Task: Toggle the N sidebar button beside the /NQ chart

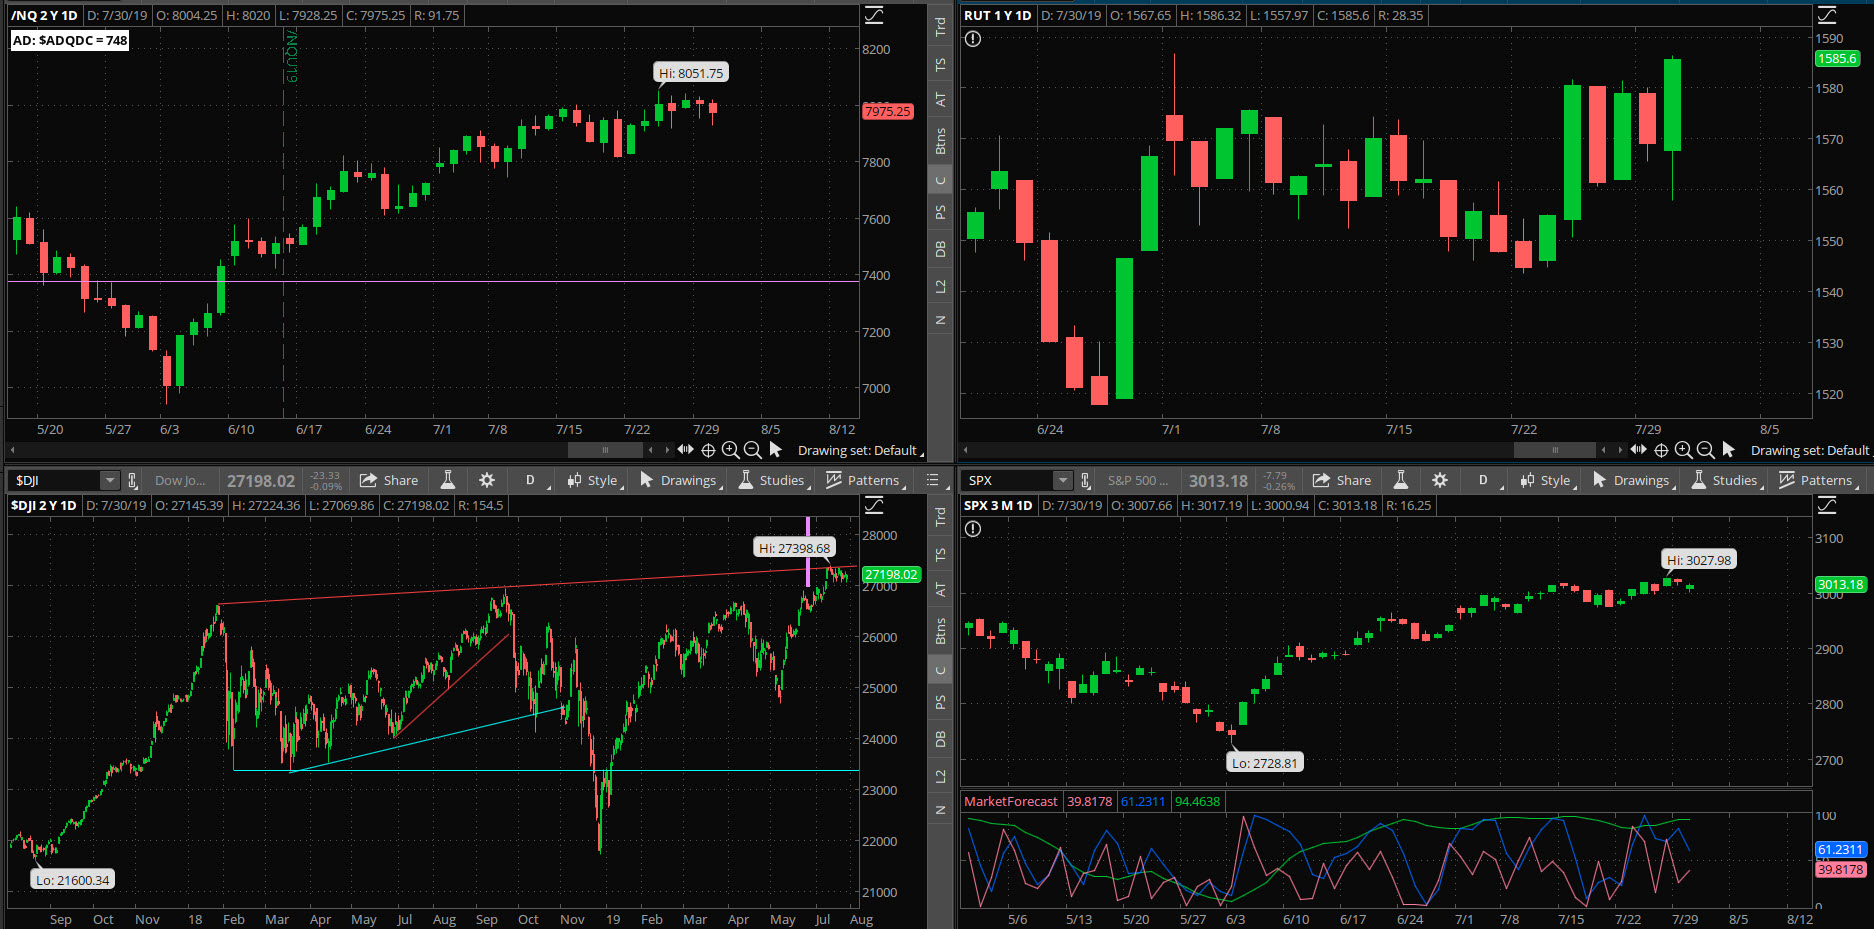Action: [x=940, y=320]
